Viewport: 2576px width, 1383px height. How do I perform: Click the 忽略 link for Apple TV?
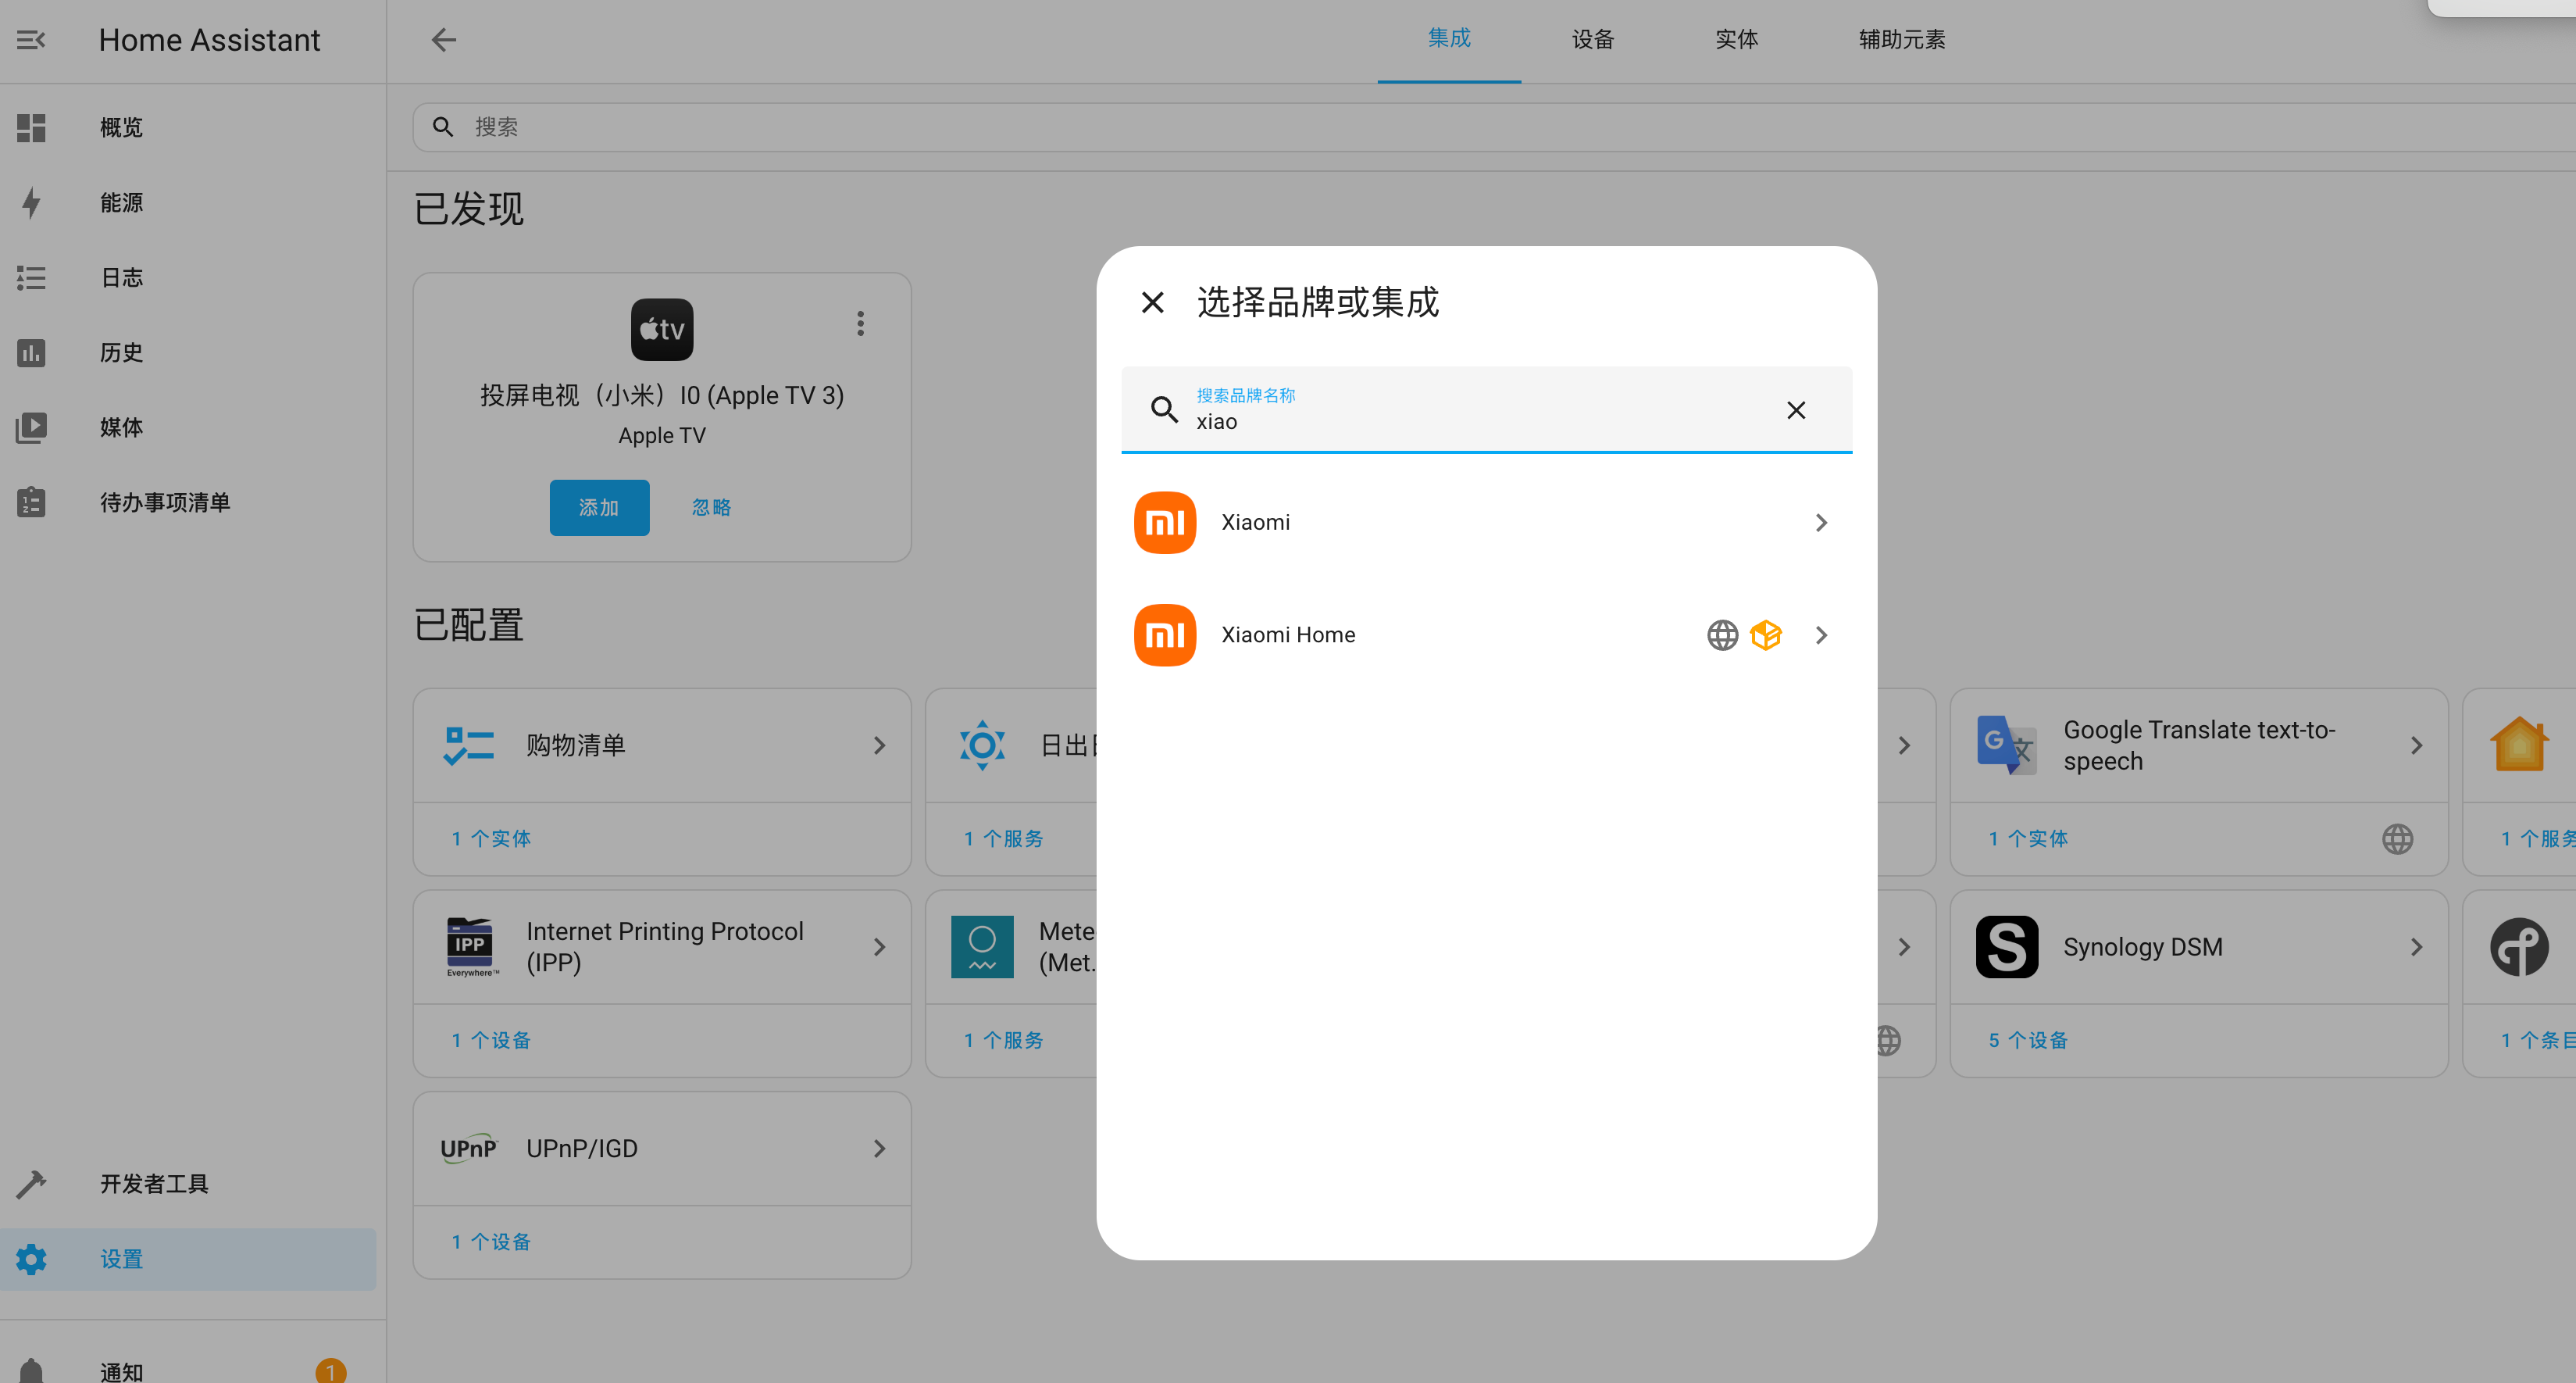(712, 508)
